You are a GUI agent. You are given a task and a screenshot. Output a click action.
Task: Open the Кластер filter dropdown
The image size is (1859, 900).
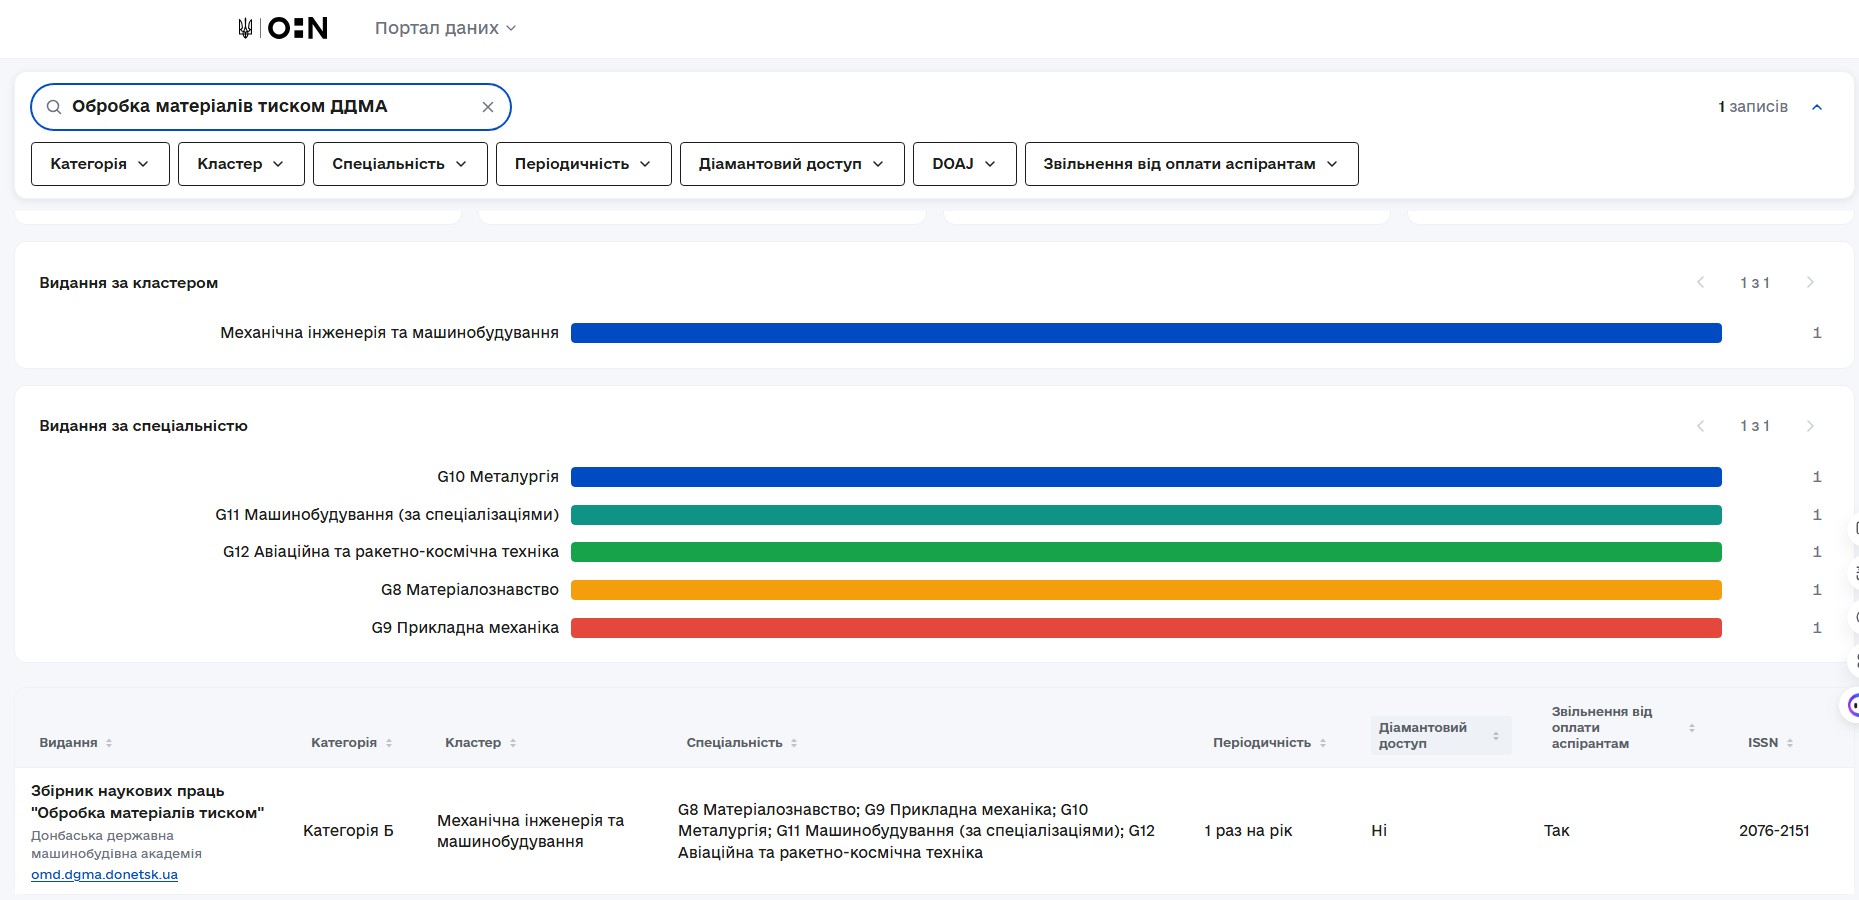[x=241, y=164]
